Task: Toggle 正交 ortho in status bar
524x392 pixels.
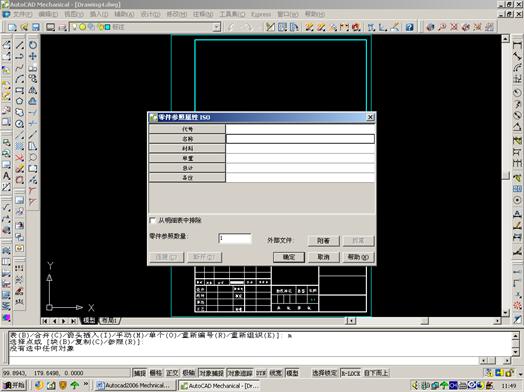Action: [172, 373]
